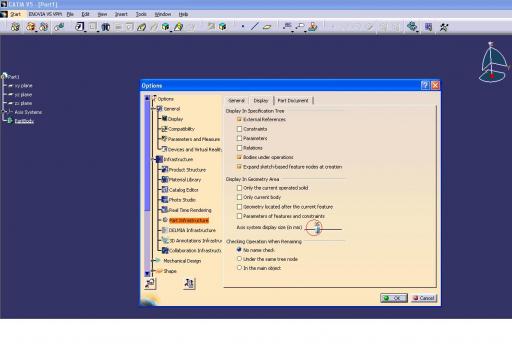Viewport: 512px width, 361px height.
Task: Enable the Constraints checkbox
Action: click(x=239, y=129)
